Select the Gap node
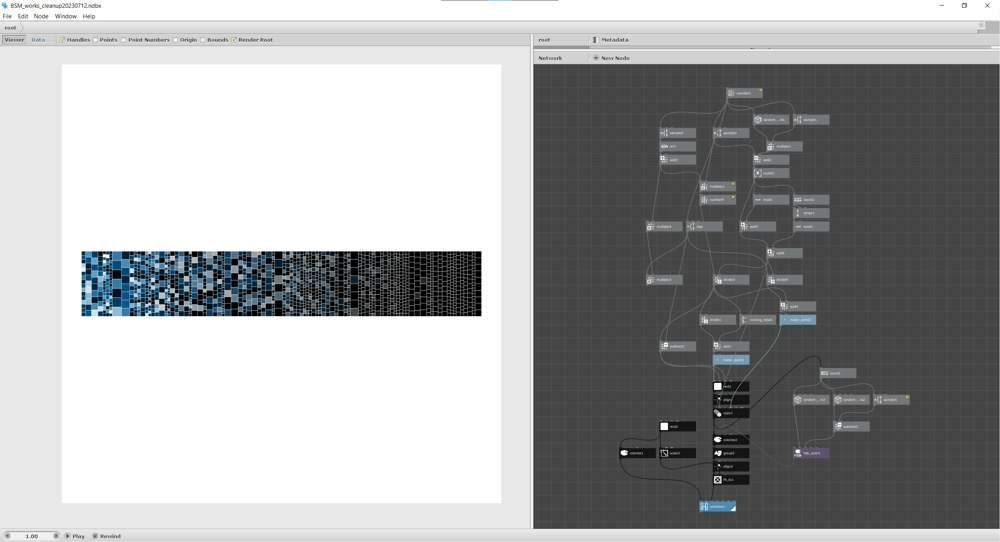This screenshot has height=542, width=1000. 704,227
